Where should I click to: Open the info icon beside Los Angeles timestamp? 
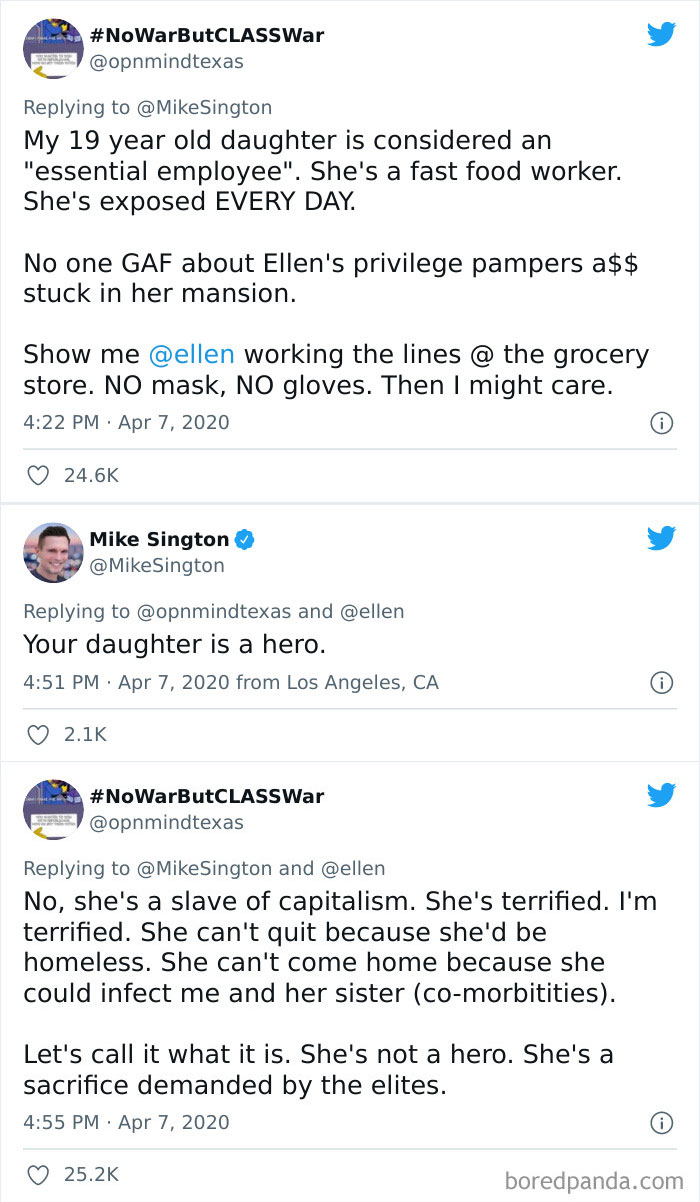[x=661, y=683]
